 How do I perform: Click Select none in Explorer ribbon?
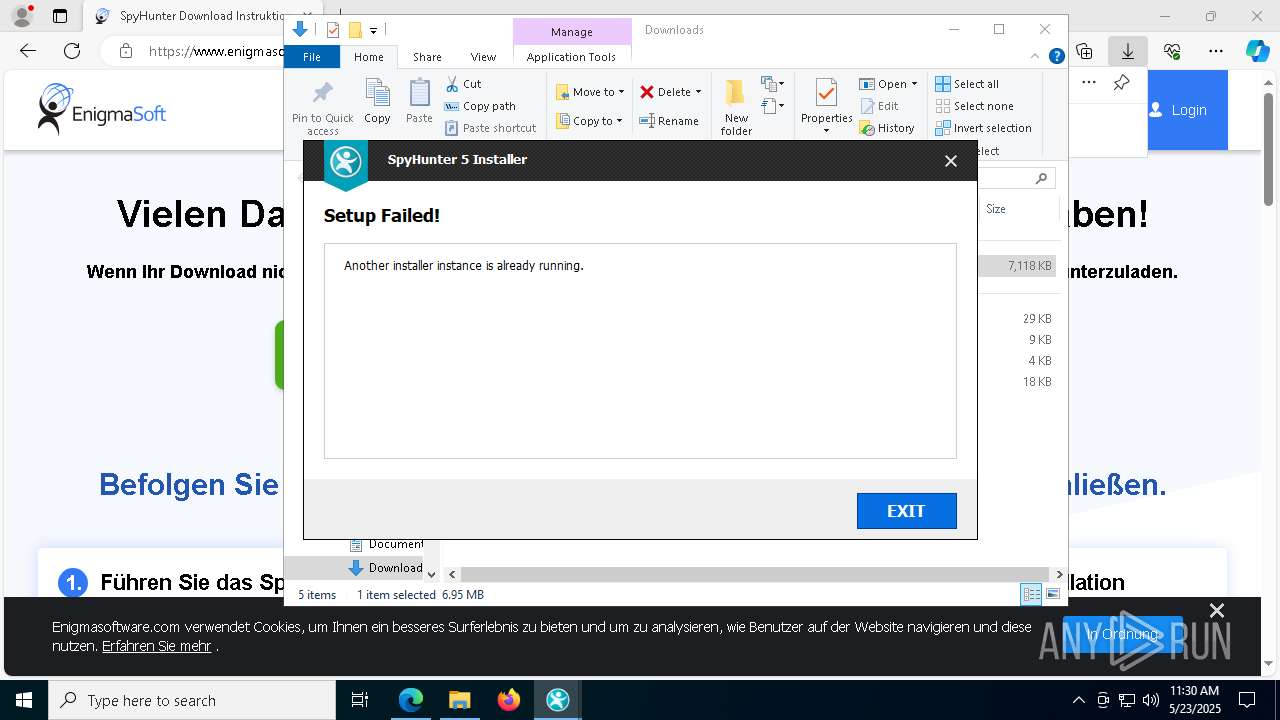click(974, 106)
